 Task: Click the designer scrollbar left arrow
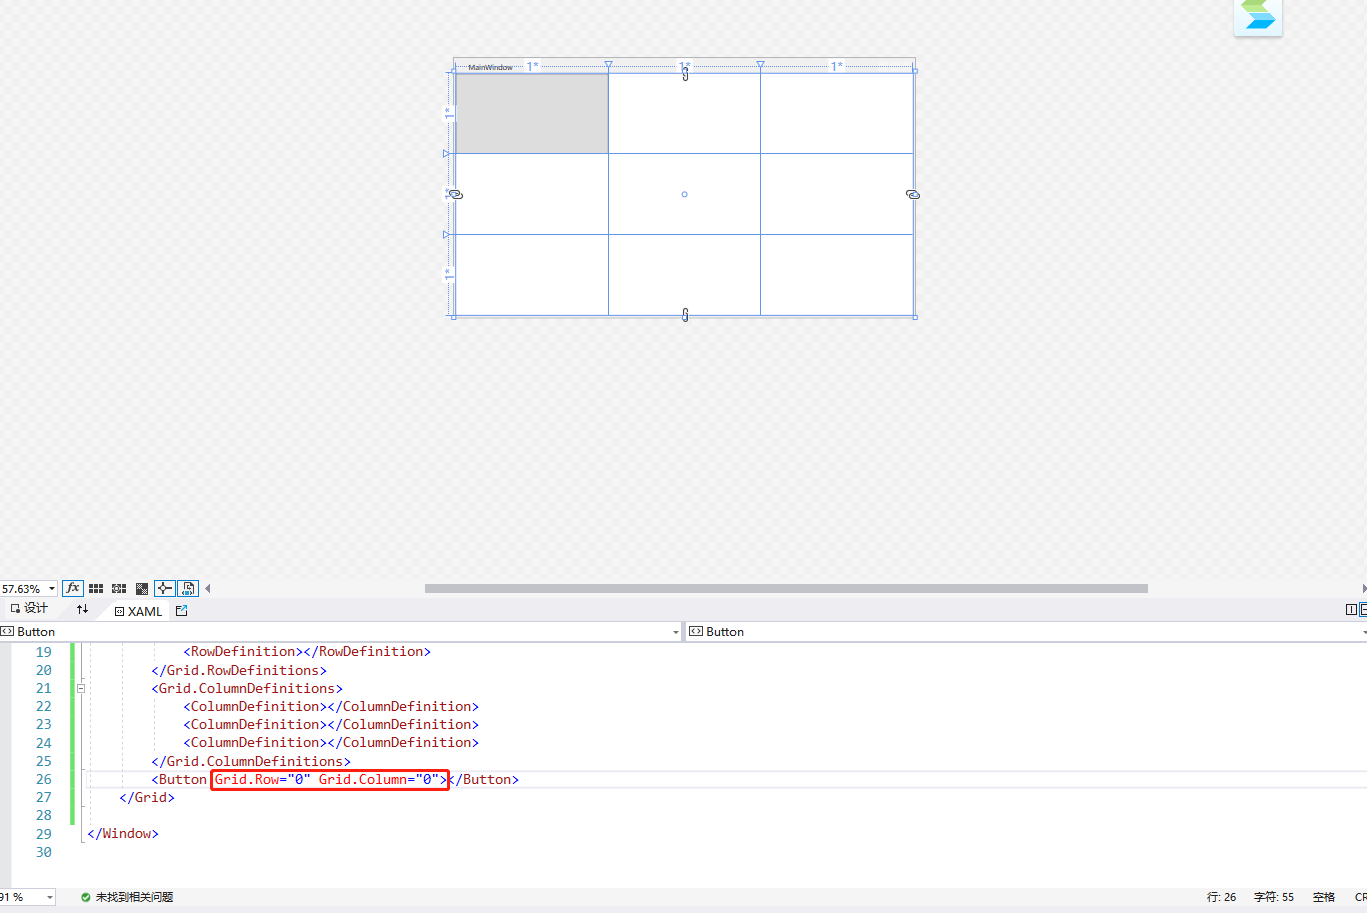[x=208, y=588]
